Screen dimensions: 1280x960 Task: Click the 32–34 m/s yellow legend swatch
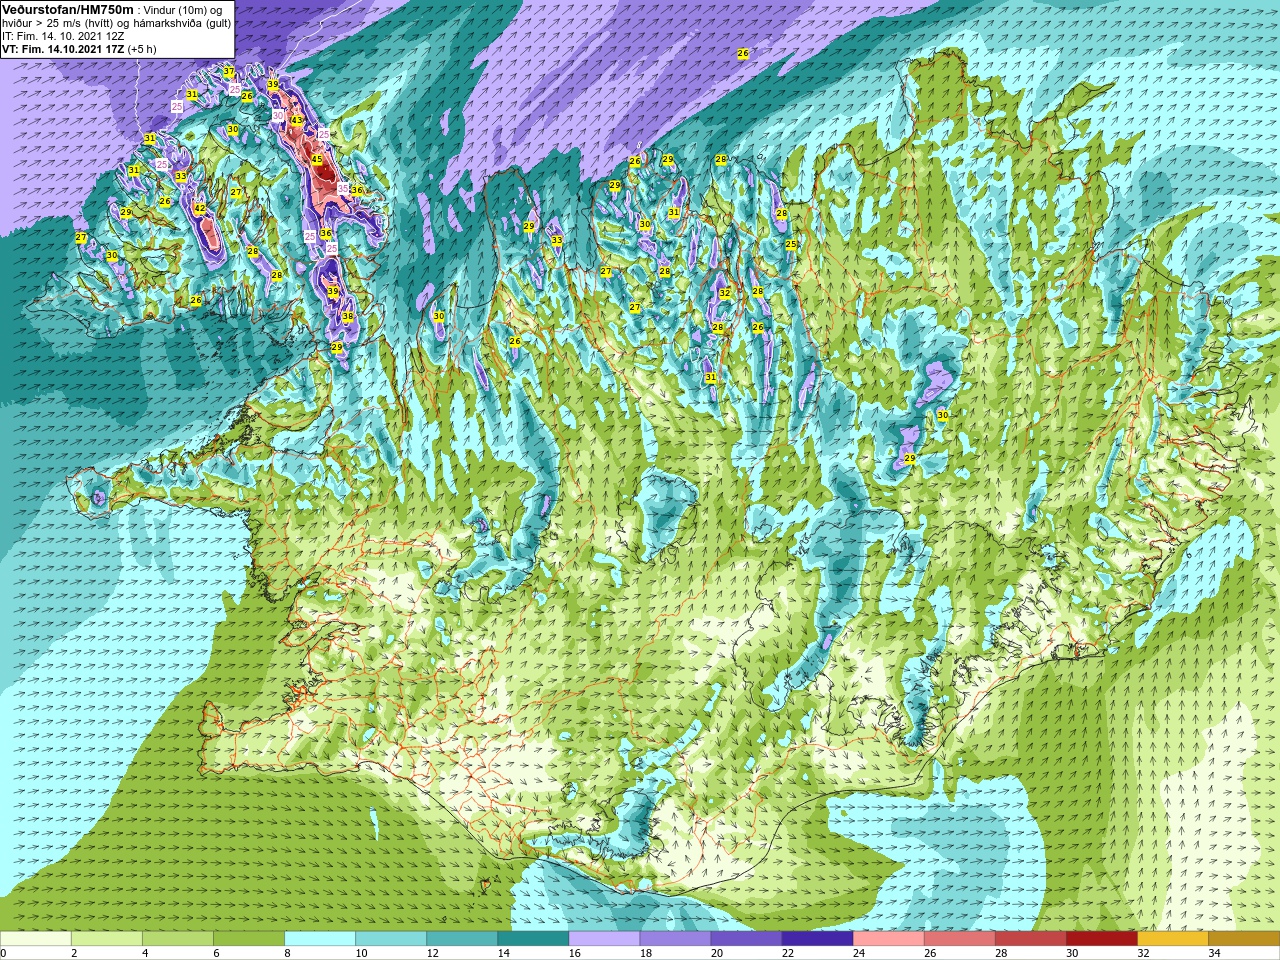tap(1172, 939)
